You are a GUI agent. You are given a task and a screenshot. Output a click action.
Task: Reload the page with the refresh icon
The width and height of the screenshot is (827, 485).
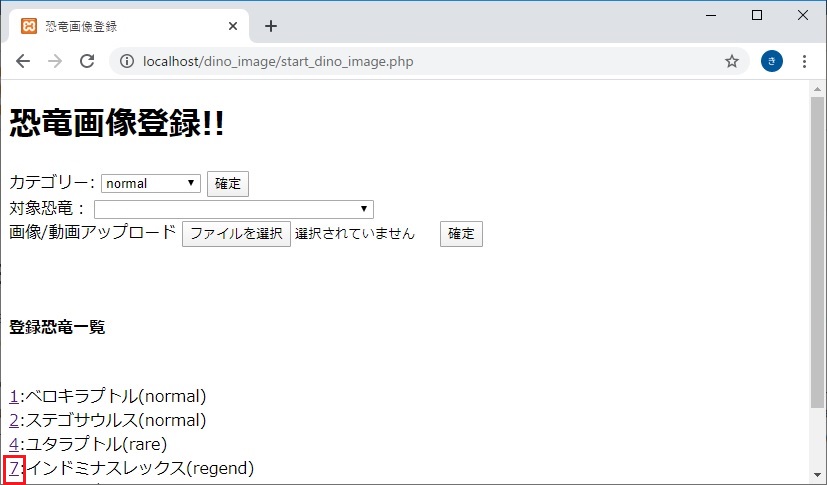(x=87, y=61)
